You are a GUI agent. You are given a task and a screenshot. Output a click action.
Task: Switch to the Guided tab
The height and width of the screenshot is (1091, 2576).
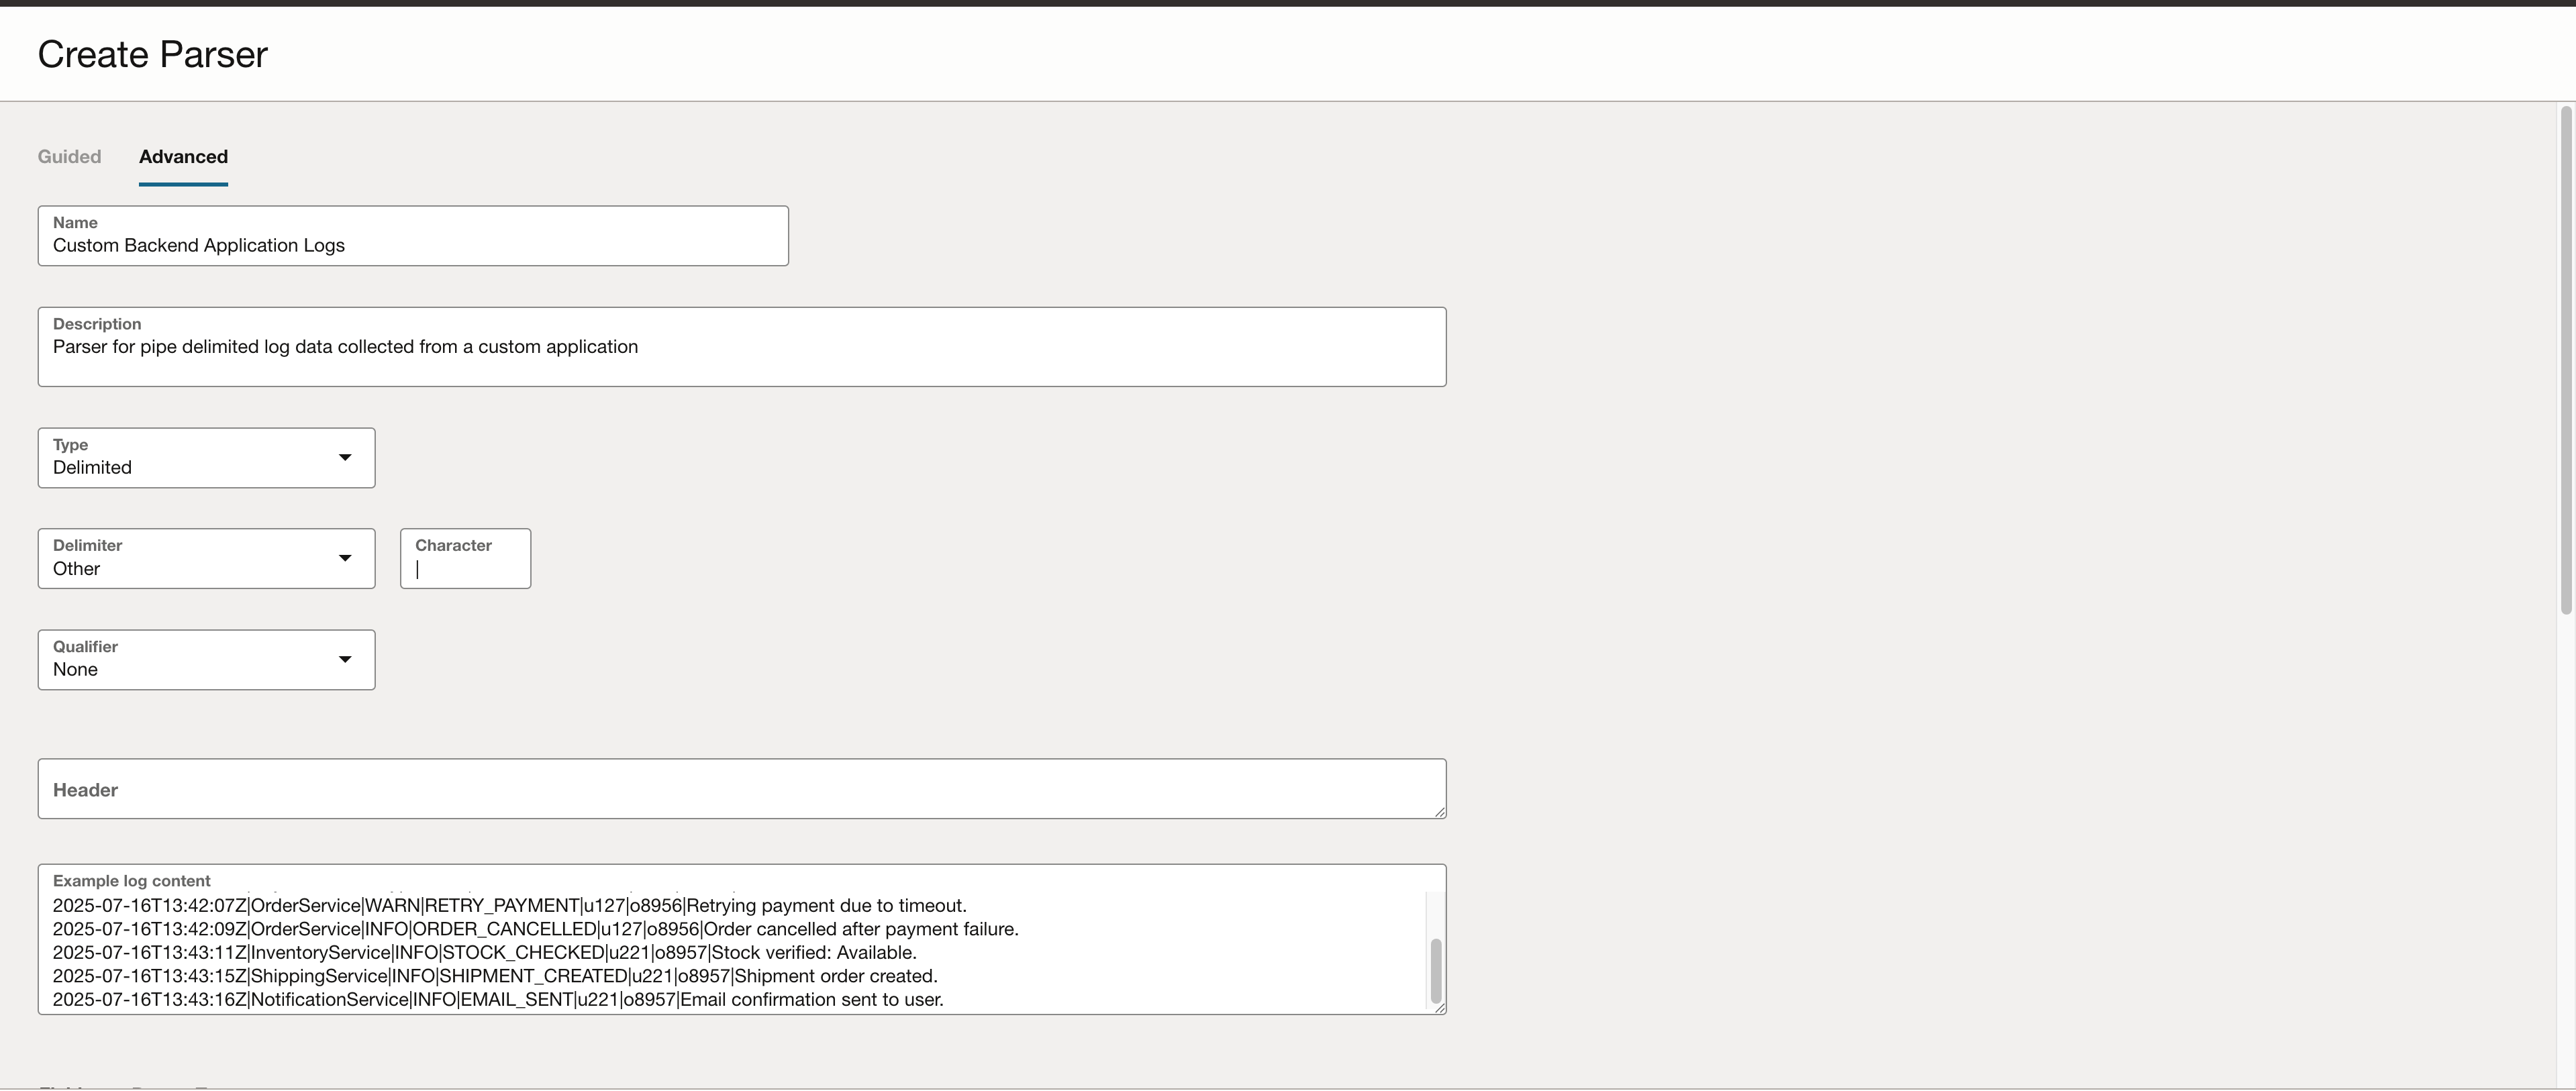[x=69, y=156]
